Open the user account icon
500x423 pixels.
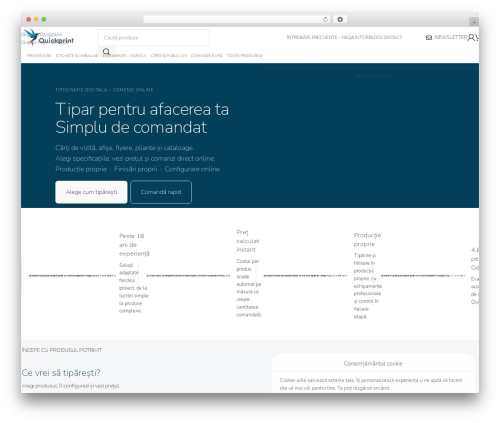[471, 37]
